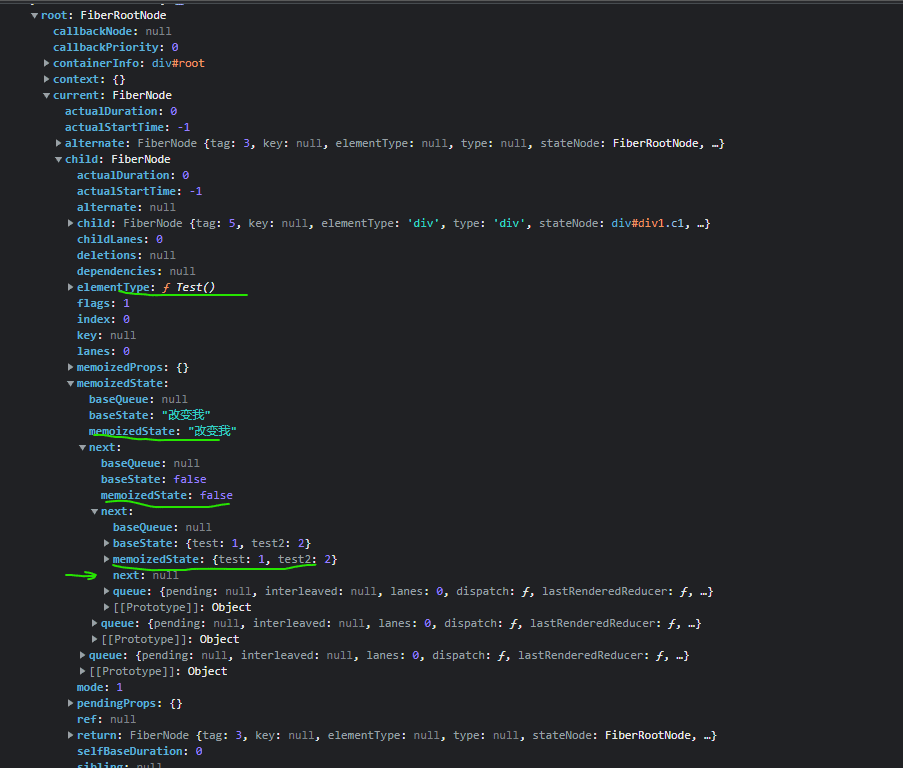
Task: Select the memoizedState: false row
Action: point(166,496)
